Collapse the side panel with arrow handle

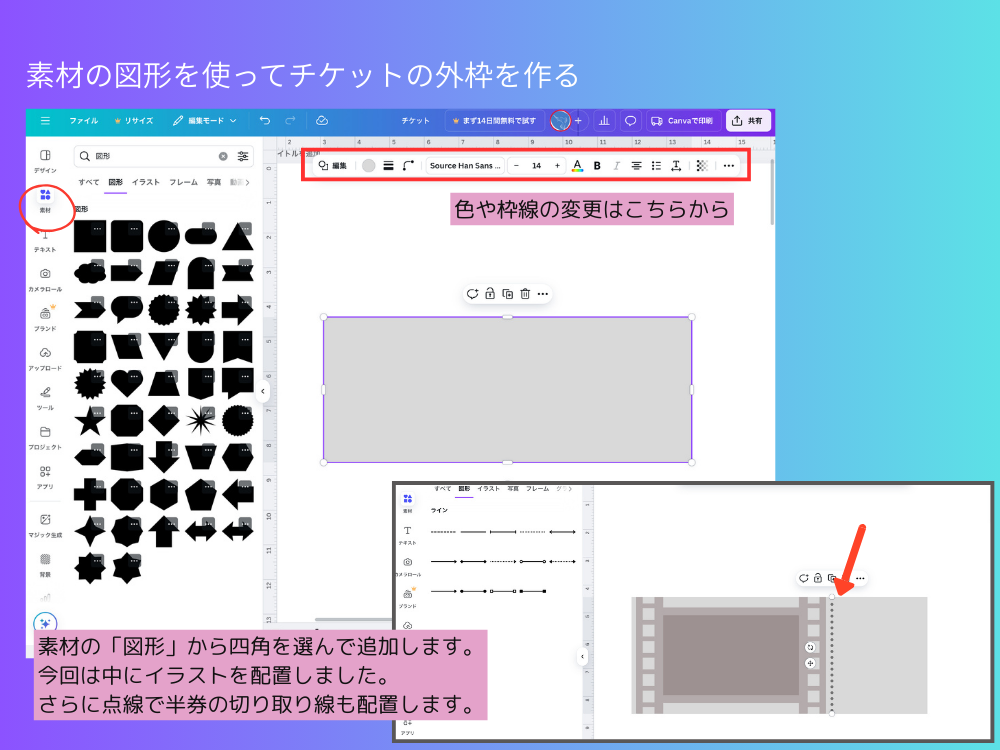tap(263, 391)
